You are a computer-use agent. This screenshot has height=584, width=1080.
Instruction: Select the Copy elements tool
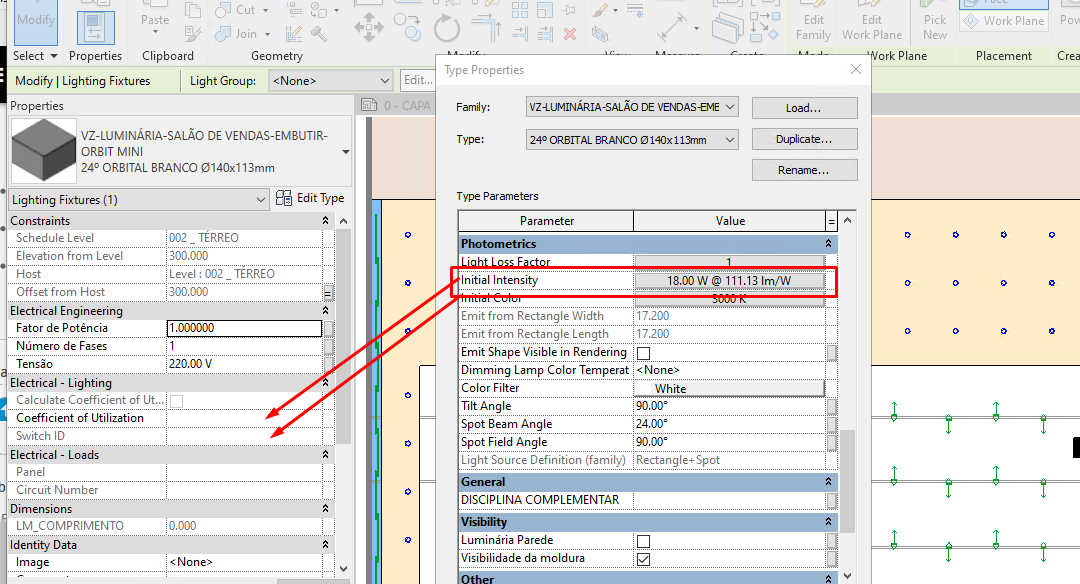coord(408,26)
